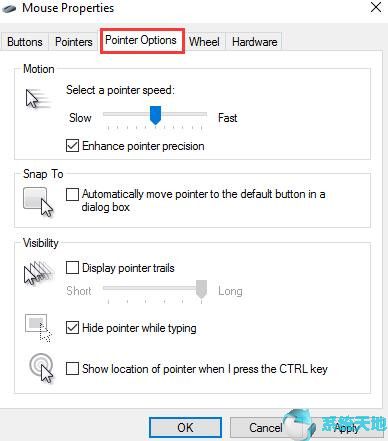Click the pointer speed motion icon
Screen dimensions: 388x441
pos(38,98)
